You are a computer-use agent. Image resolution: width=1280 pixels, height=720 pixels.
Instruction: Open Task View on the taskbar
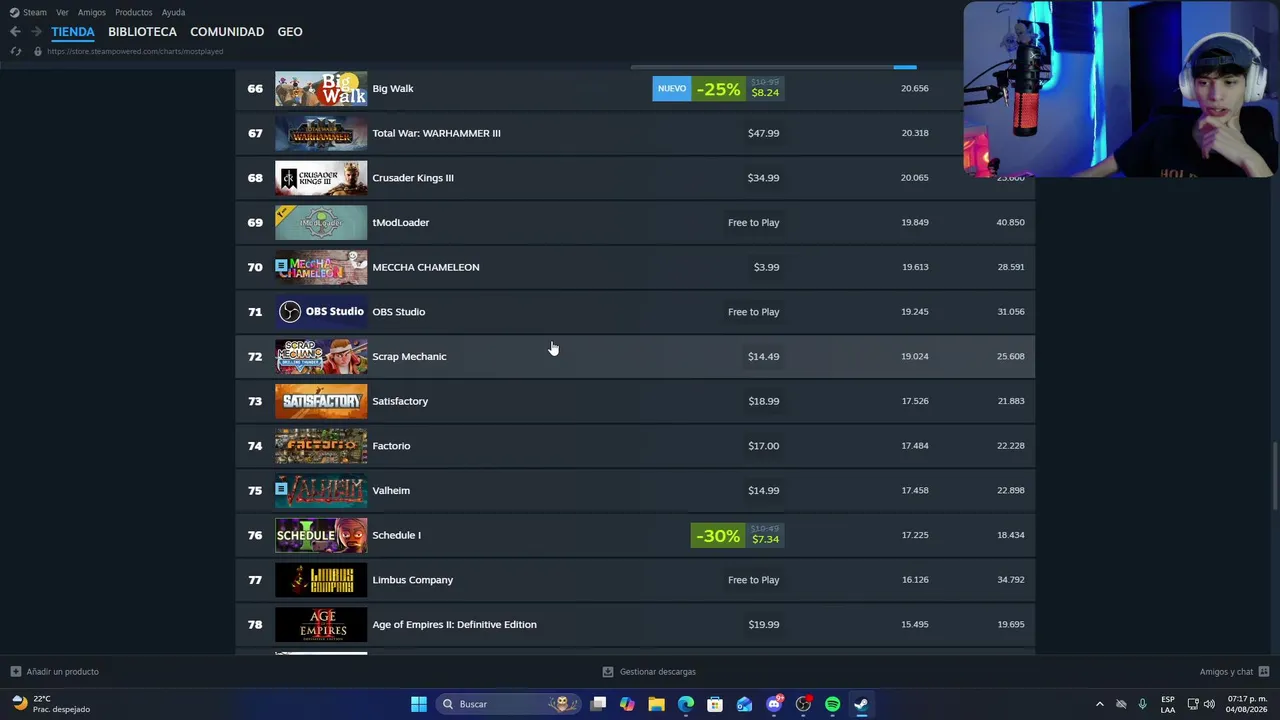[x=598, y=704]
